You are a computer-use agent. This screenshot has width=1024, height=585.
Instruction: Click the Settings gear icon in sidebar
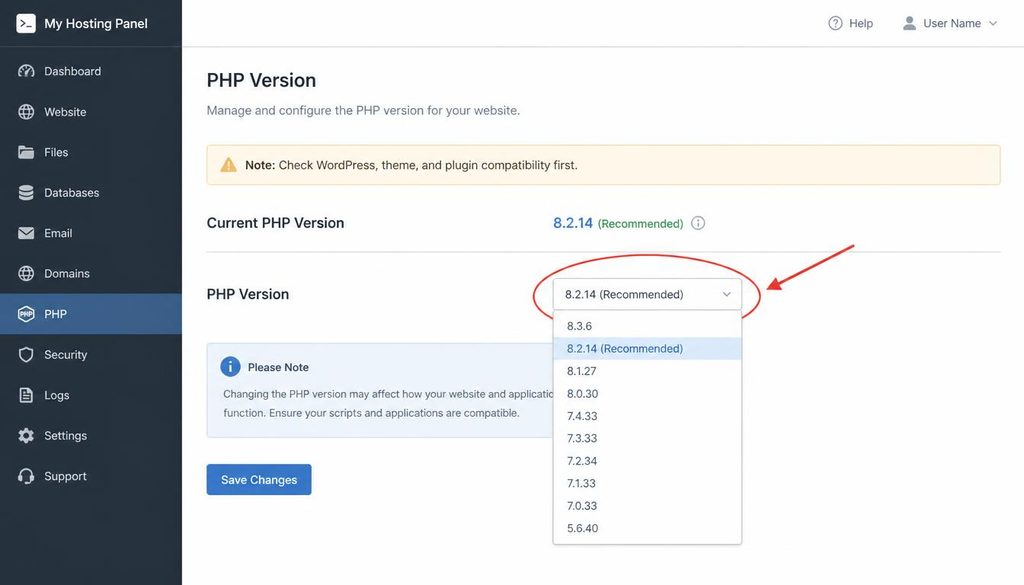26,435
